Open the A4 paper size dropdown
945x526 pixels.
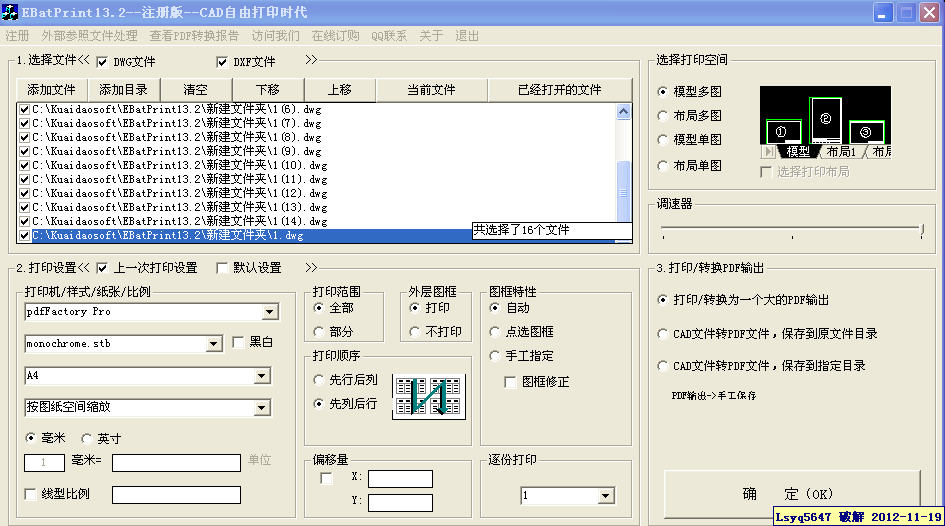coord(262,376)
